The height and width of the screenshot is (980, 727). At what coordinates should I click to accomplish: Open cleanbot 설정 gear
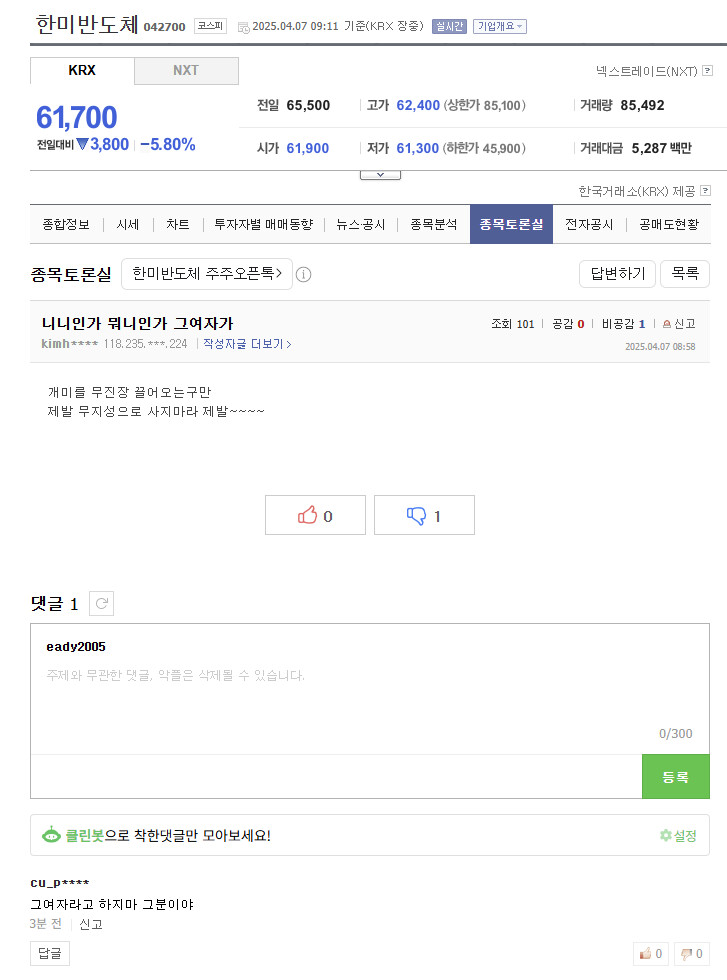(x=678, y=836)
